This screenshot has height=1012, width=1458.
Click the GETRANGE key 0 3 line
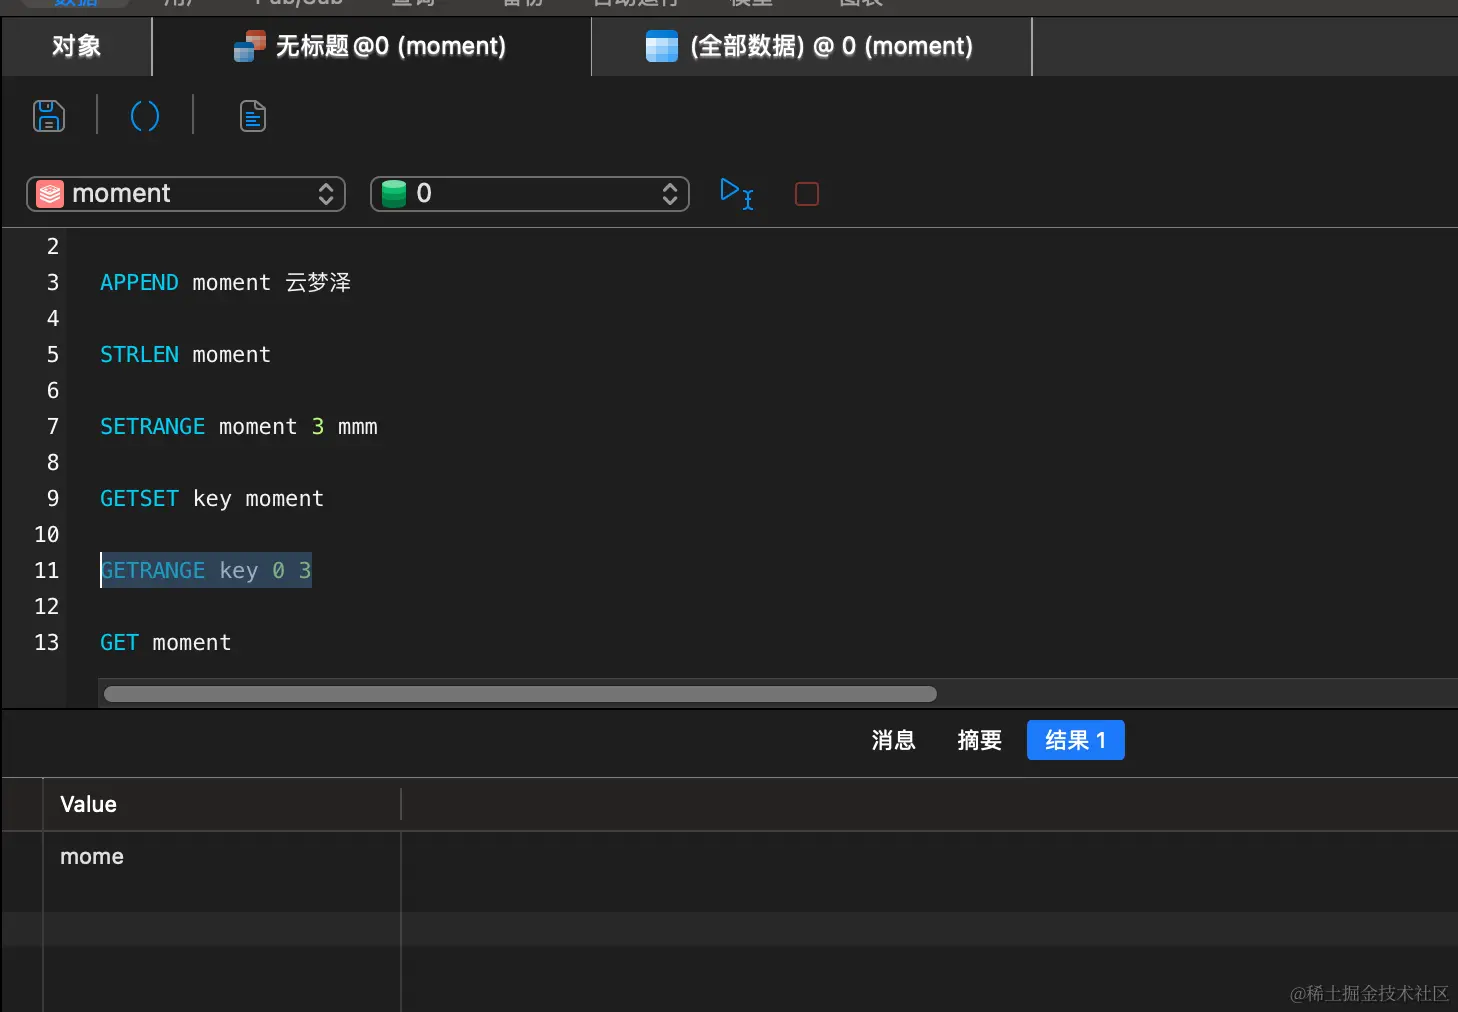click(x=206, y=571)
